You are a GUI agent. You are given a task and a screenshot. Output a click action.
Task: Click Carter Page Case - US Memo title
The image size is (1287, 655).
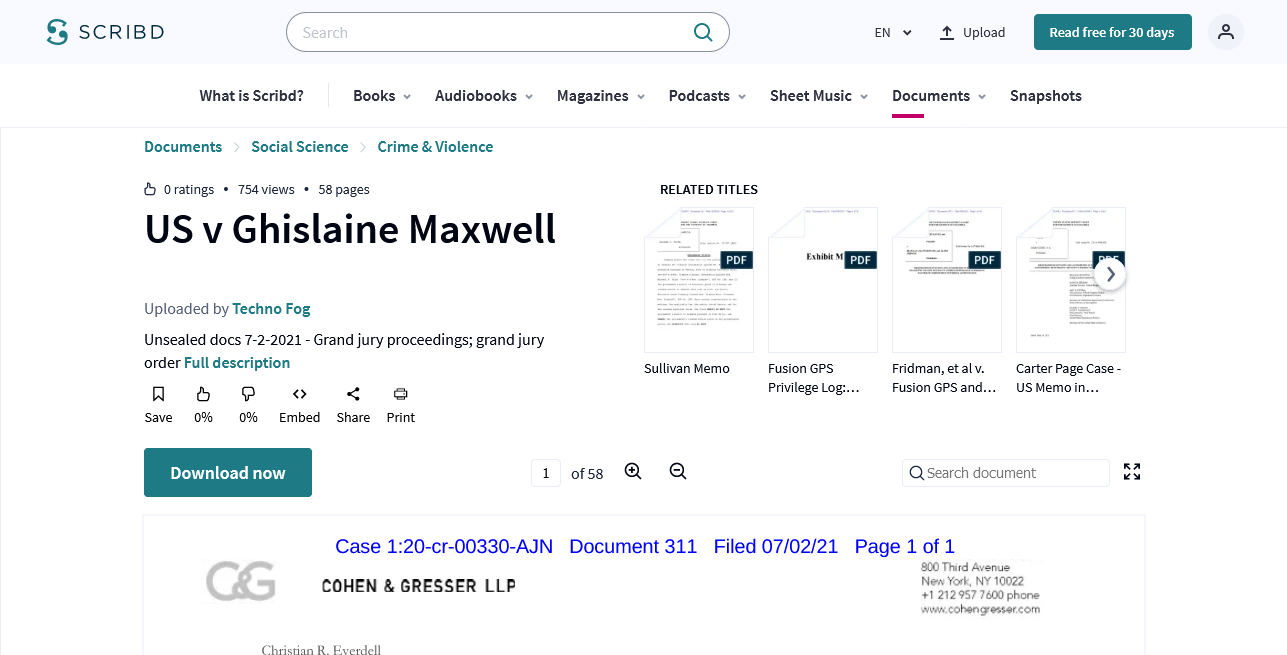pos(1068,378)
